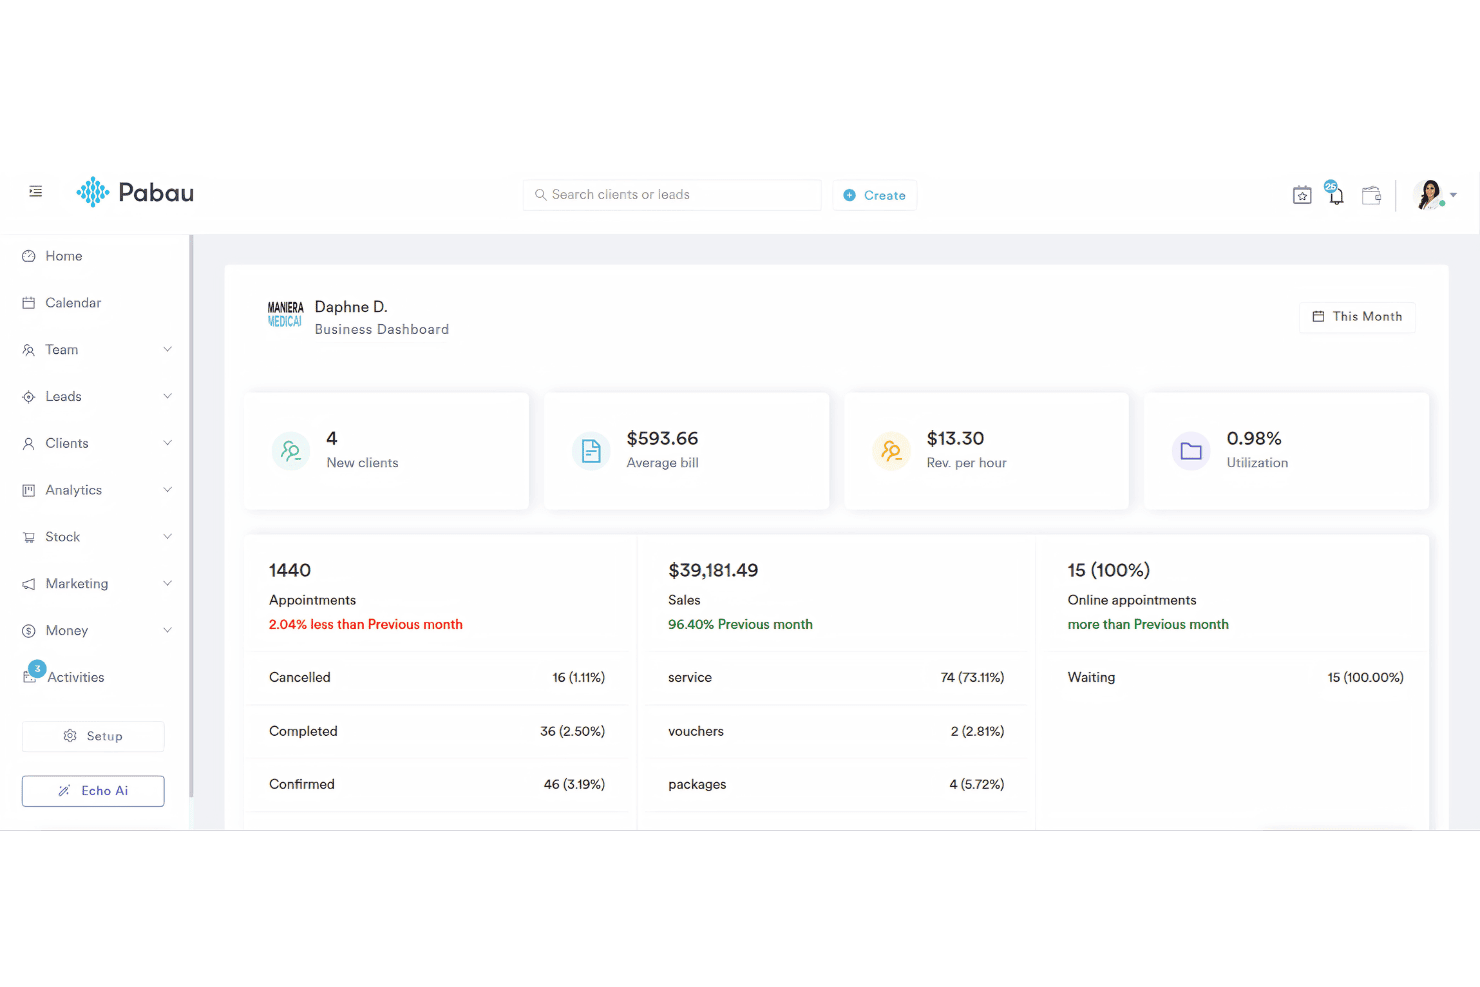
Task: Click the $13.30 Rev. per hour value
Action: pyautogui.click(x=955, y=438)
